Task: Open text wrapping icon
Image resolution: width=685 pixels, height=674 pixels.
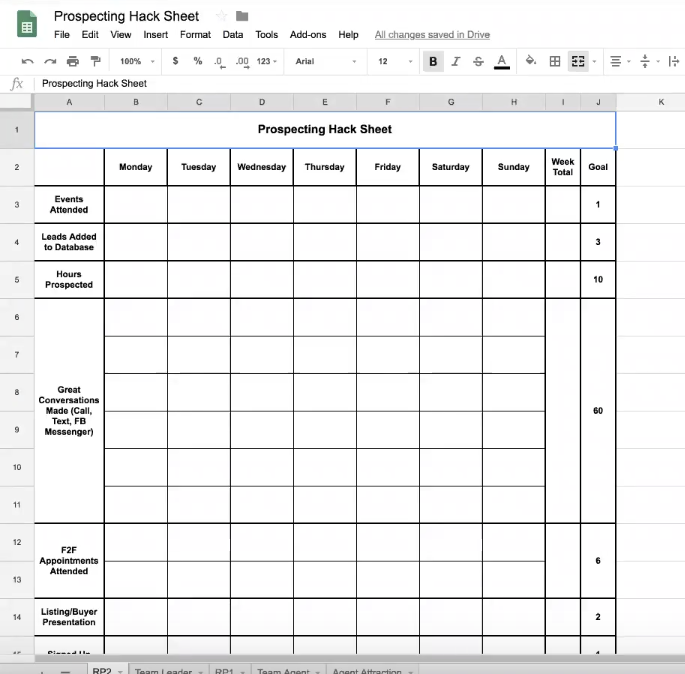Action: pos(673,61)
